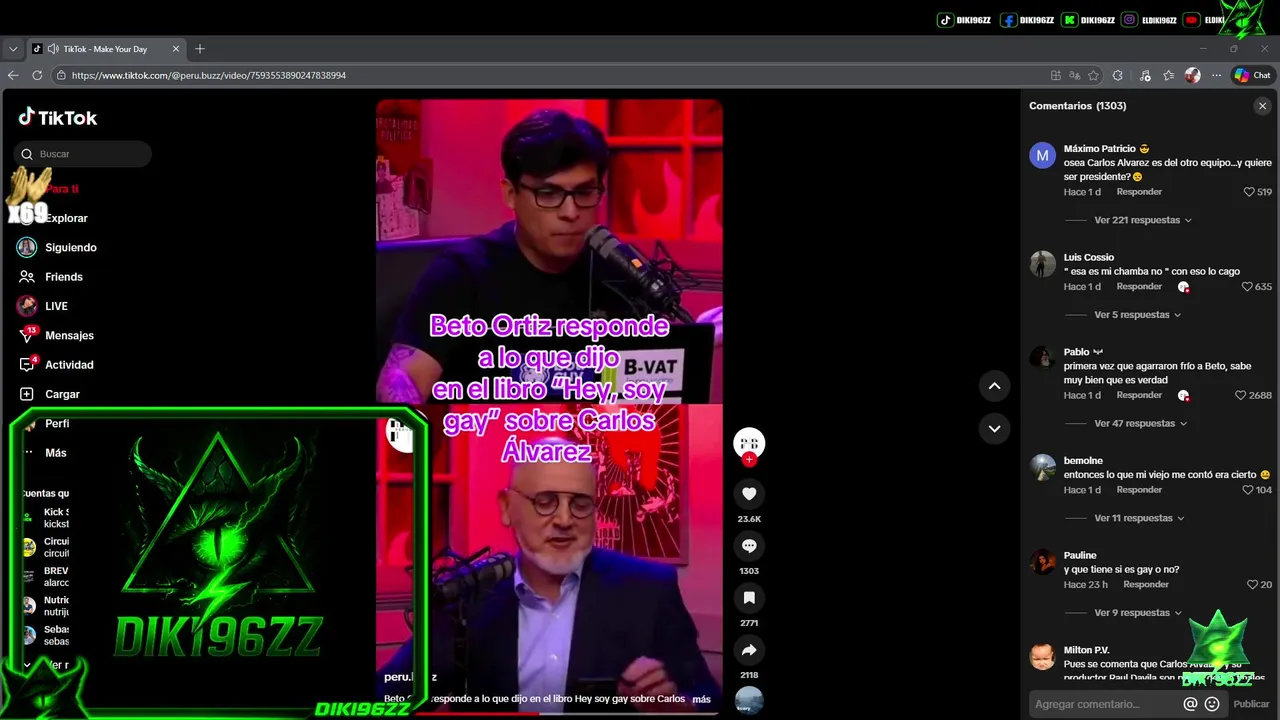Follow creator using red plus badge

(x=749, y=460)
